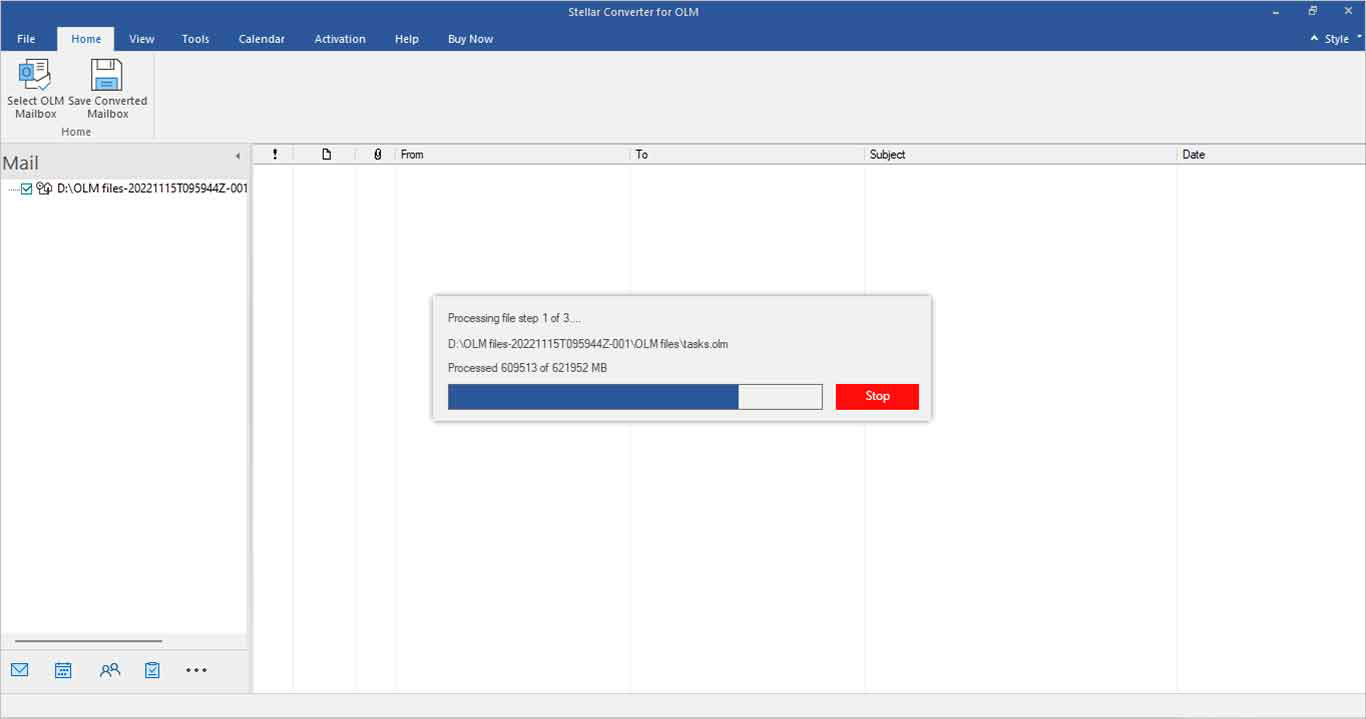Switch to the Calendar view icon in bottom navigation
1366x719 pixels.
pos(63,670)
